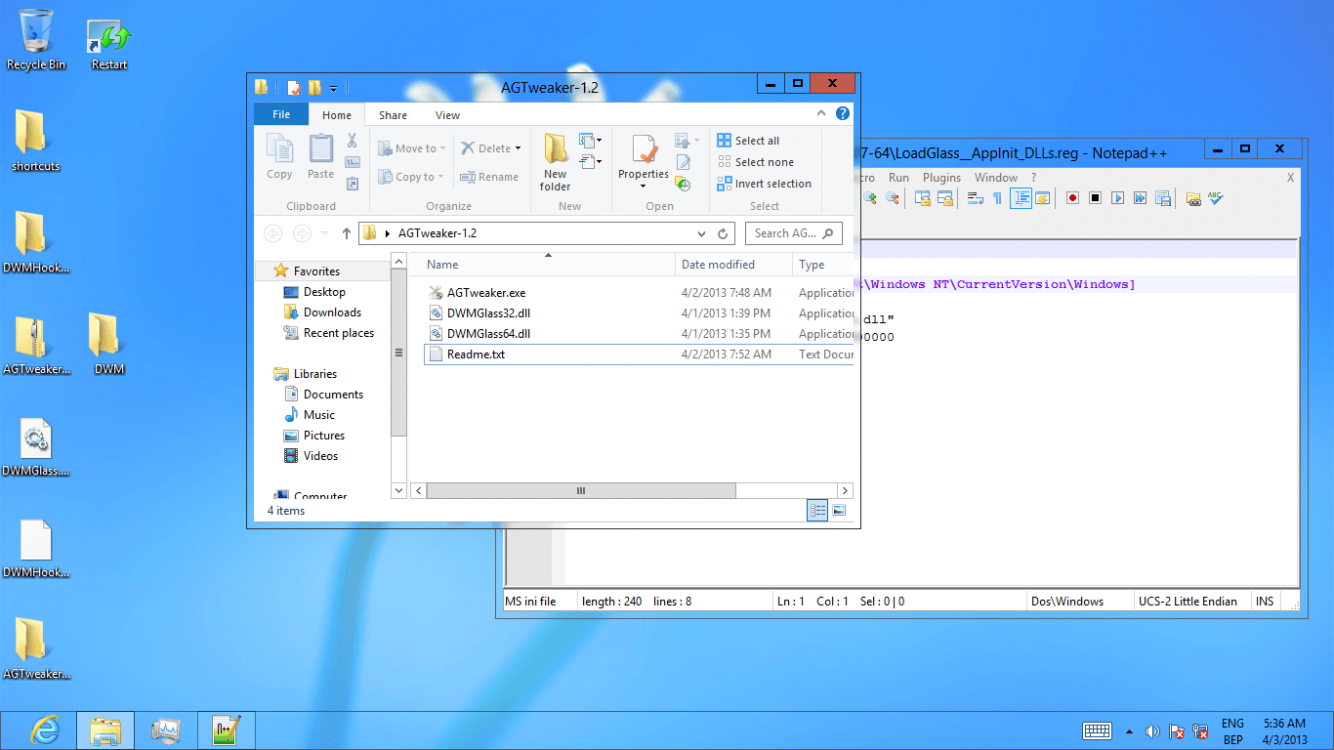
Task: Expand address bar previous locations dropdown
Action: 702,234
